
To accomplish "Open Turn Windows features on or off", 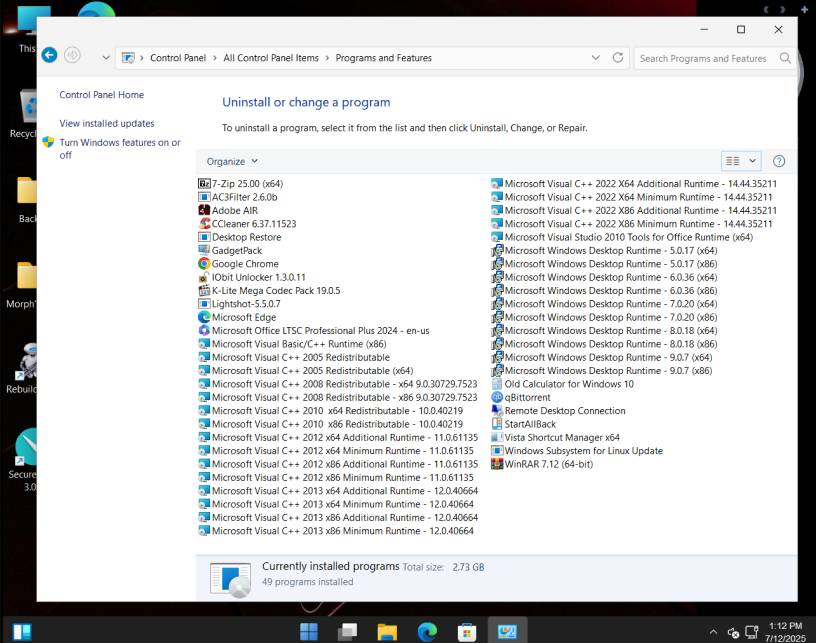I will [x=120, y=148].
